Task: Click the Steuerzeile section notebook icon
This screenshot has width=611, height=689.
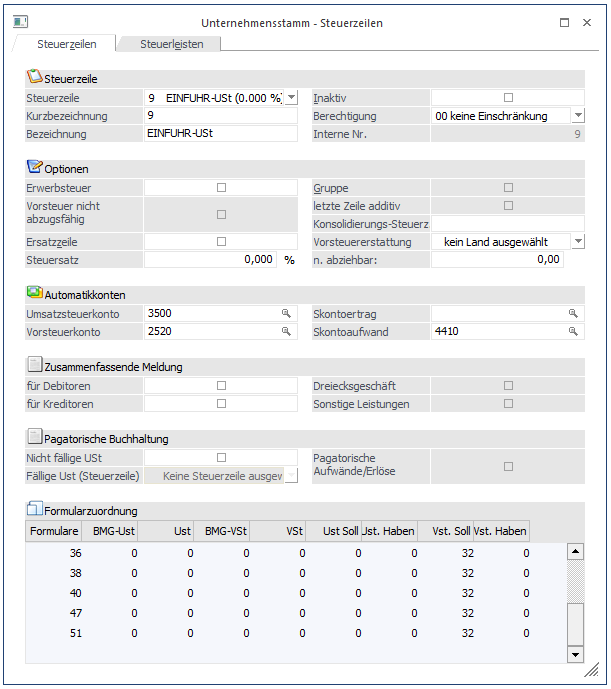Action: (34, 77)
